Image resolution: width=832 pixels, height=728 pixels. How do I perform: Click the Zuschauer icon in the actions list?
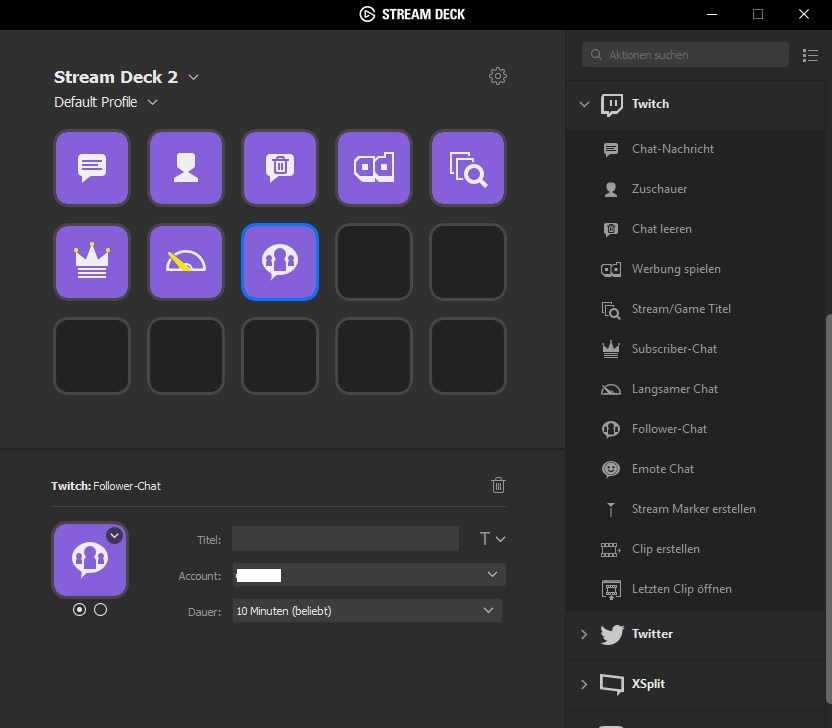611,189
